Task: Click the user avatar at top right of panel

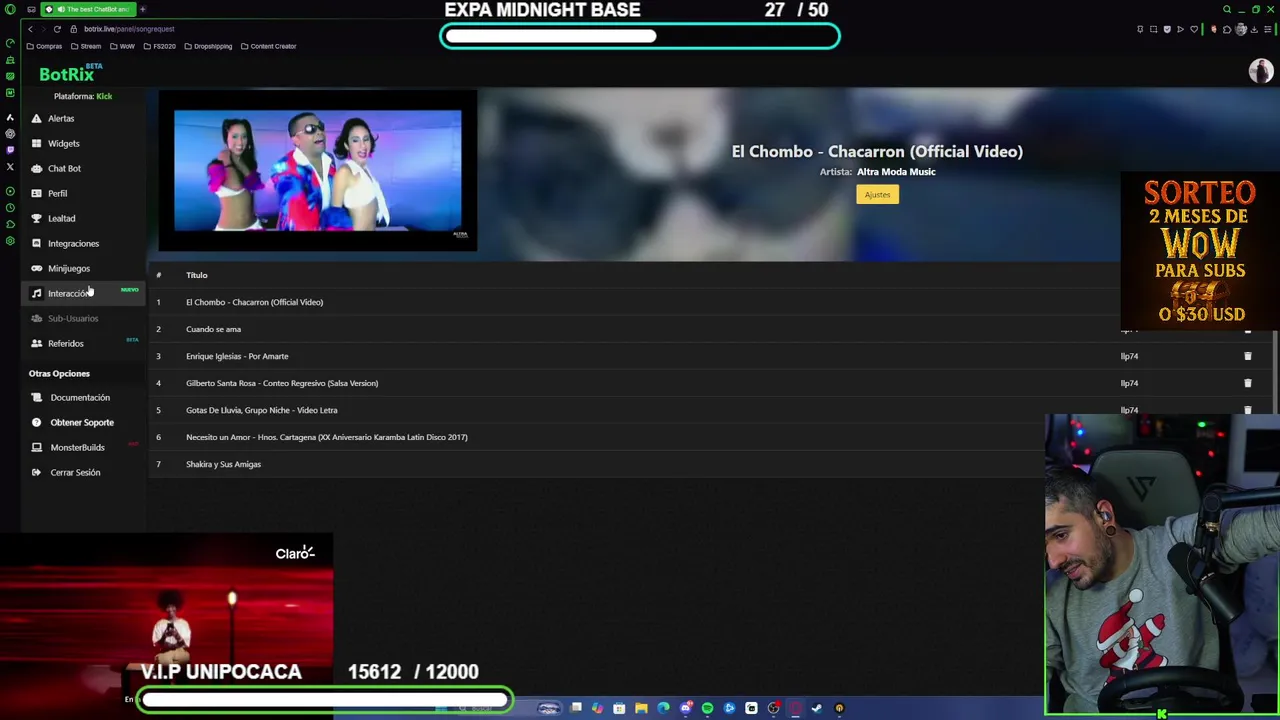Action: tap(1260, 71)
